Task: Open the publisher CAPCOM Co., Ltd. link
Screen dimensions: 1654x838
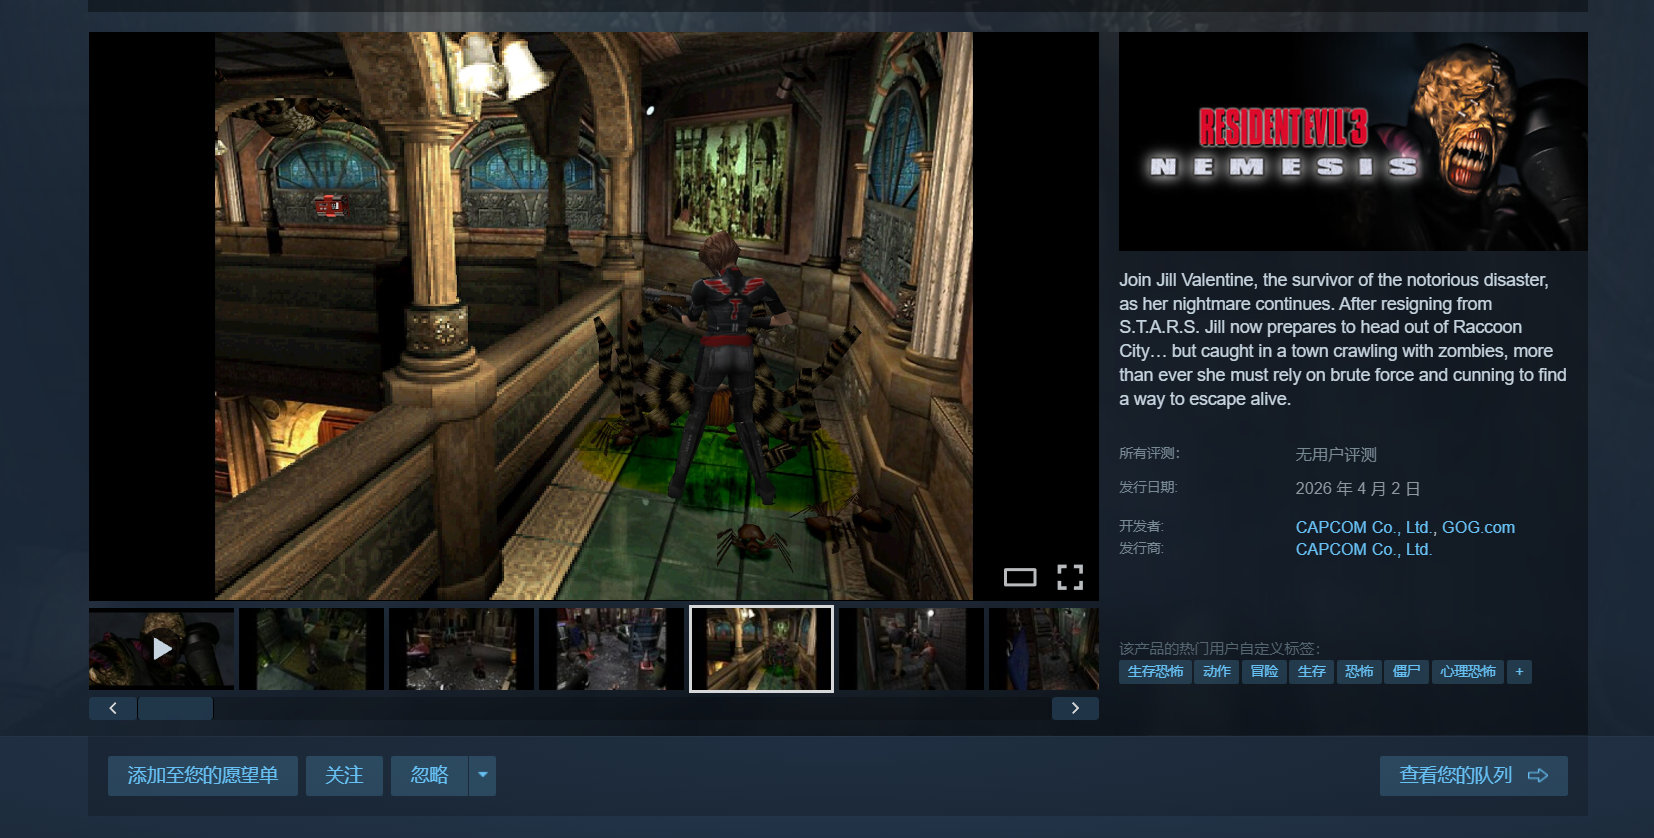Action: pos(1364,549)
